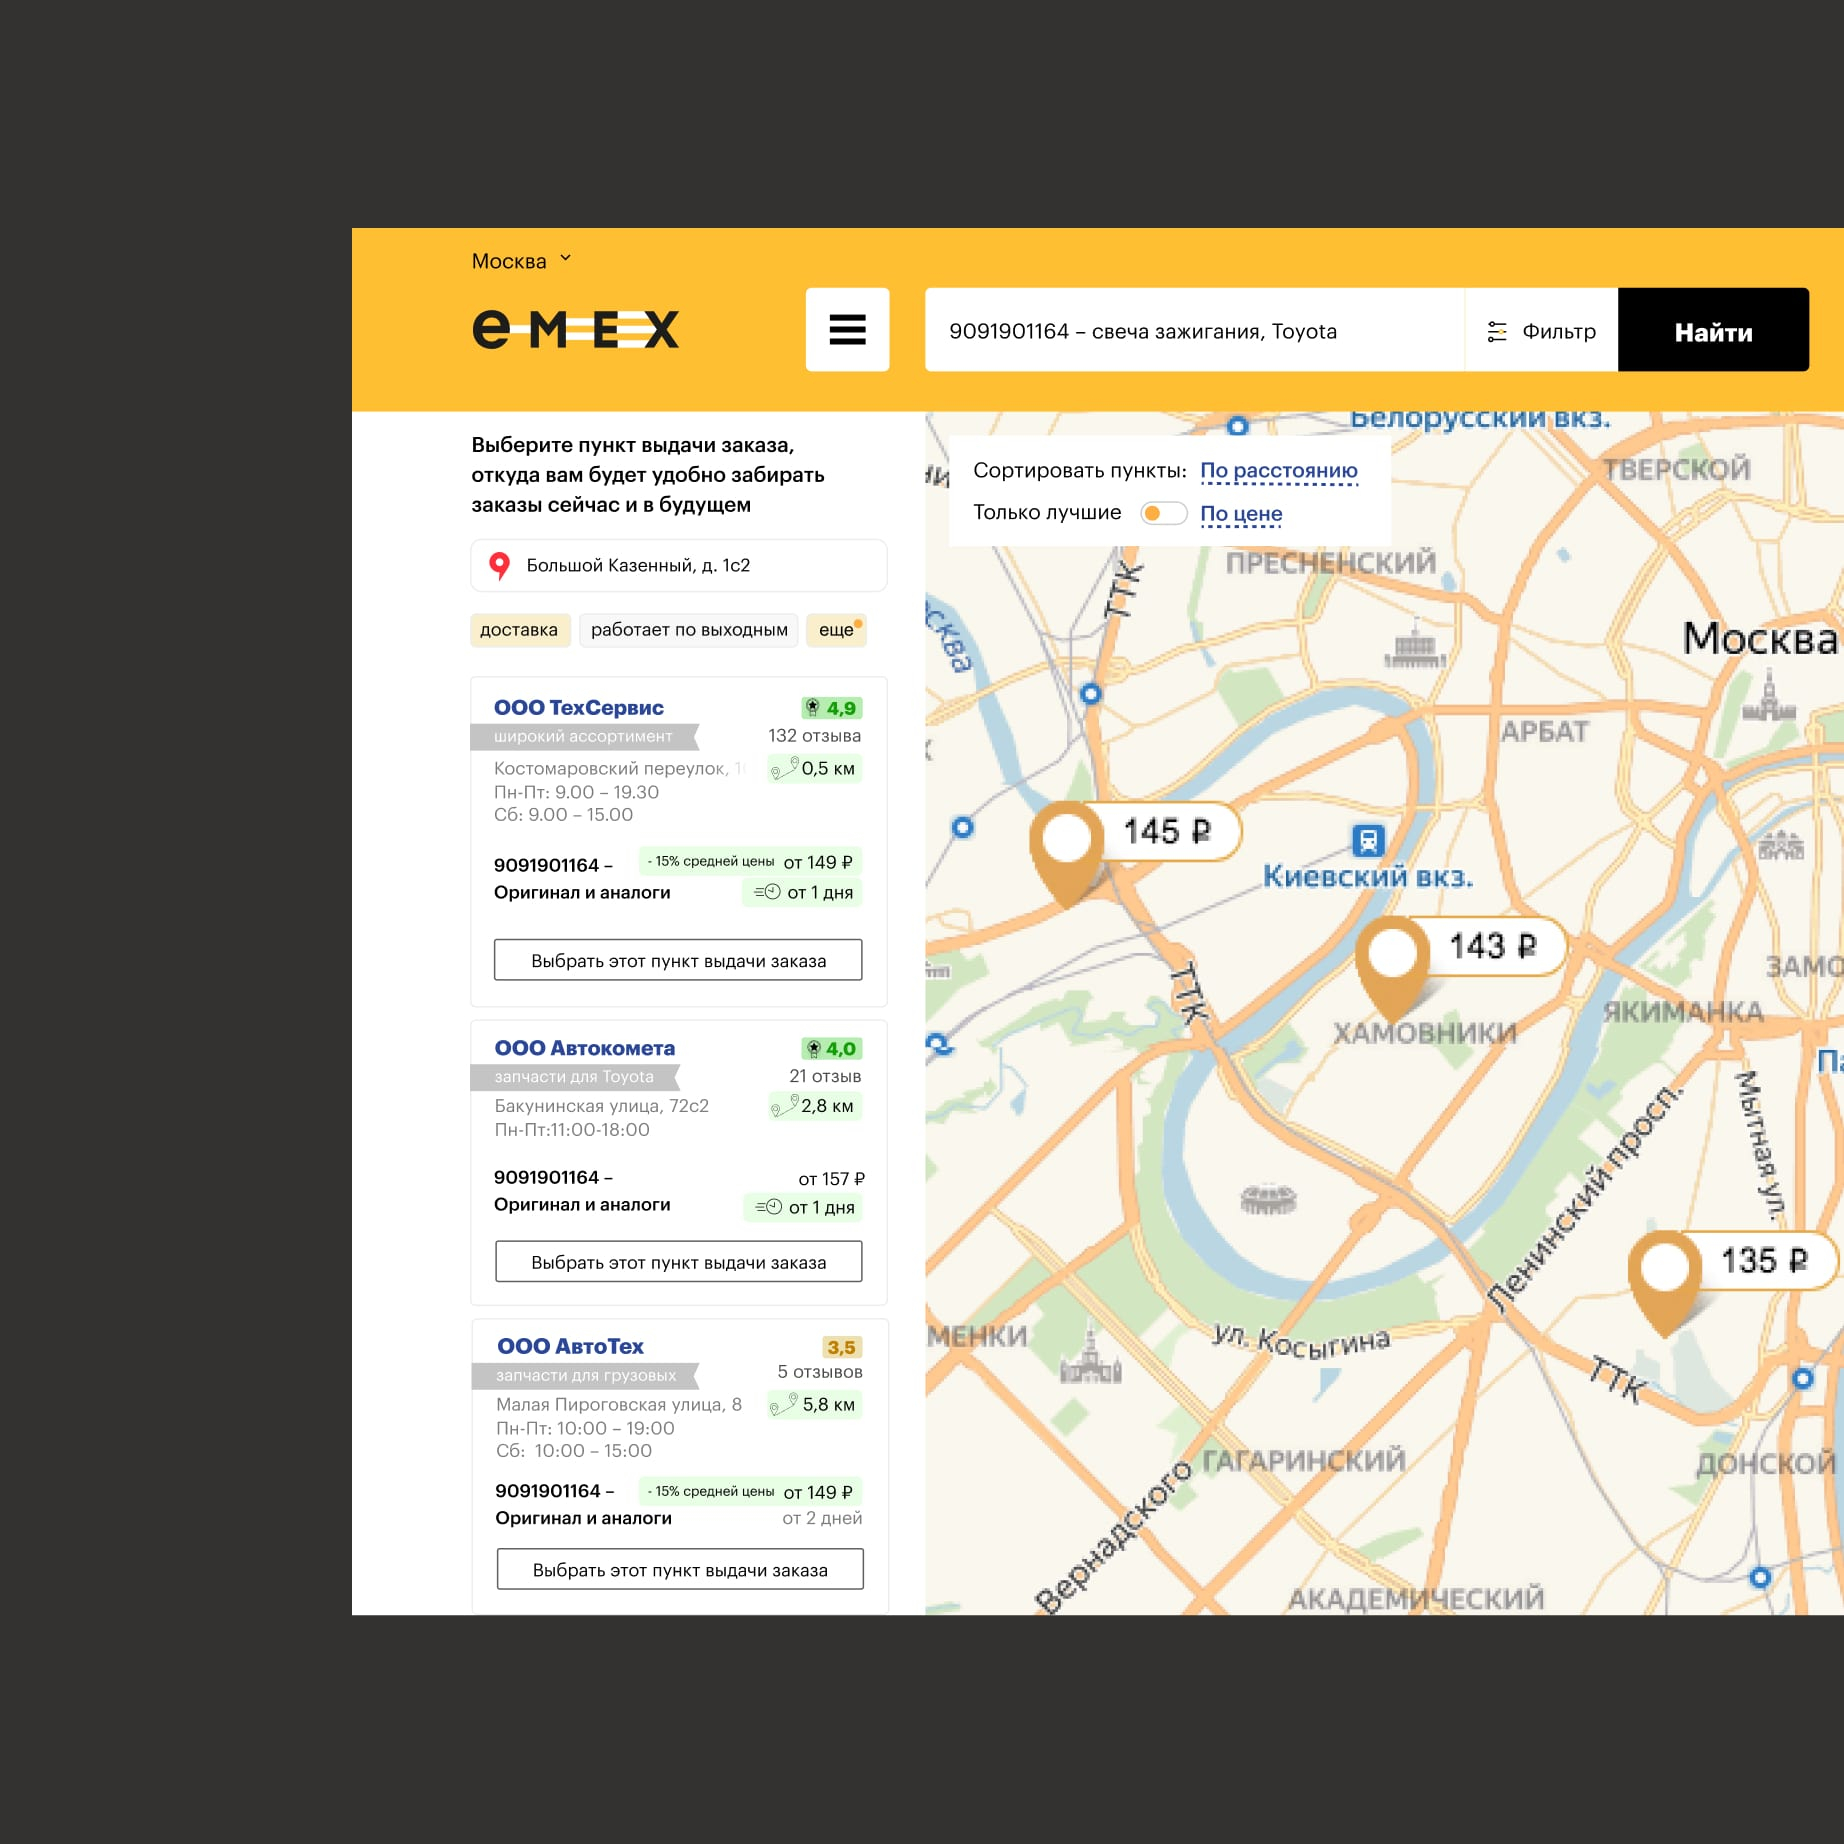Click the filter sliders icon
The image size is (1844, 1844).
click(1496, 332)
